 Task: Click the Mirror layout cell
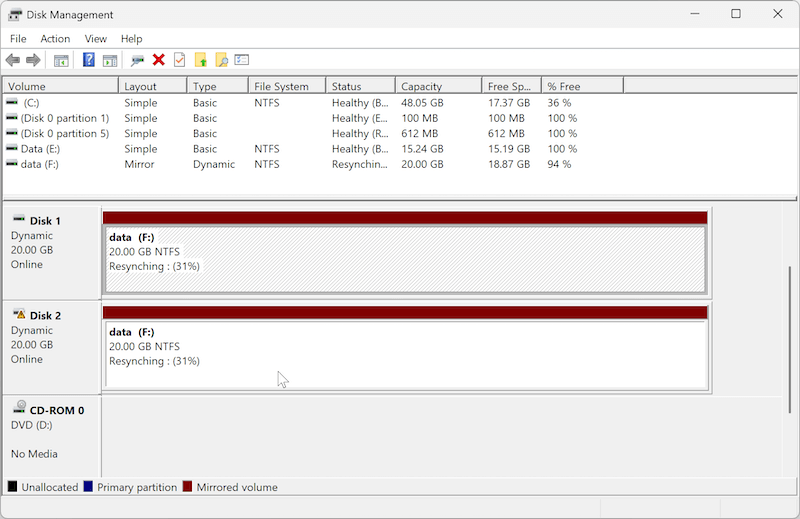(139, 164)
